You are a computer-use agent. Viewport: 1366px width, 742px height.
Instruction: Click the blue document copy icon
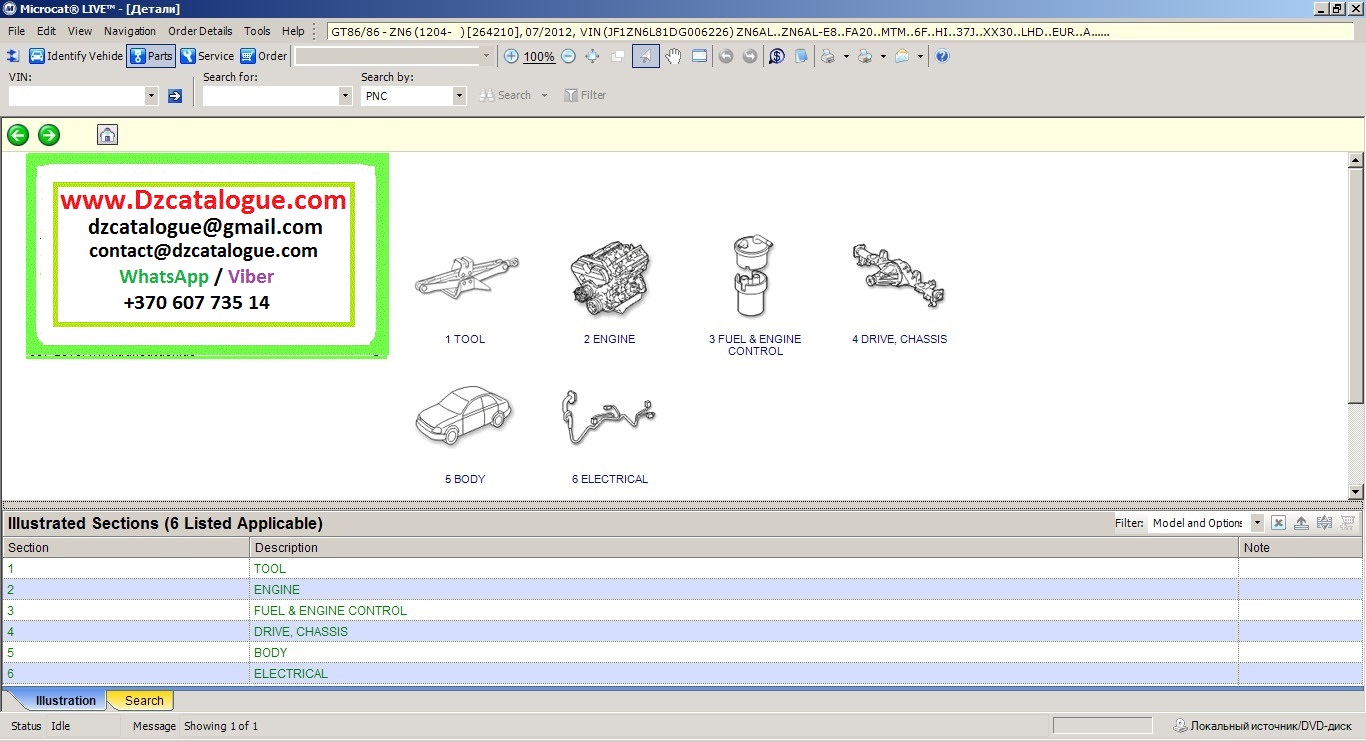pyautogui.click(x=801, y=56)
